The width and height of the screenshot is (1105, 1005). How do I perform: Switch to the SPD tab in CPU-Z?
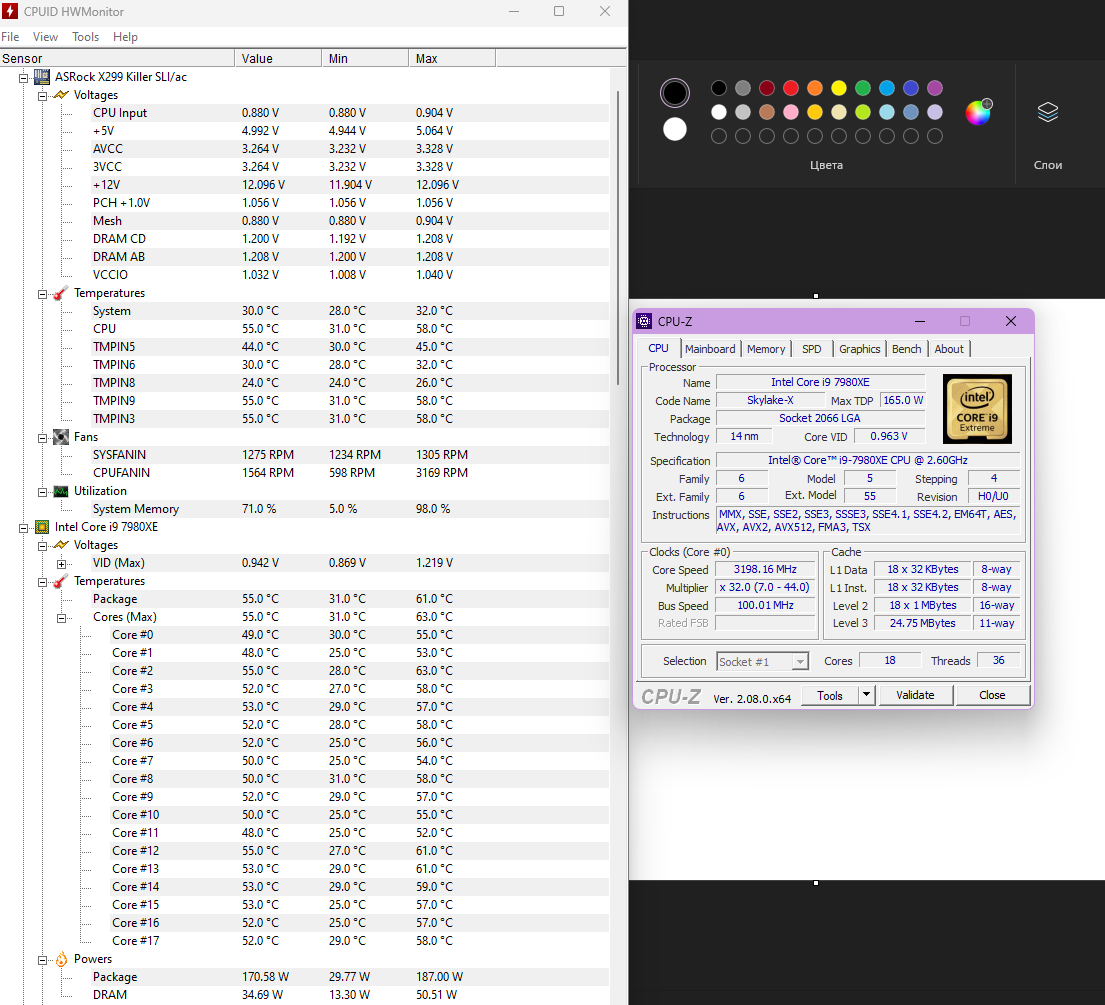[x=812, y=349]
